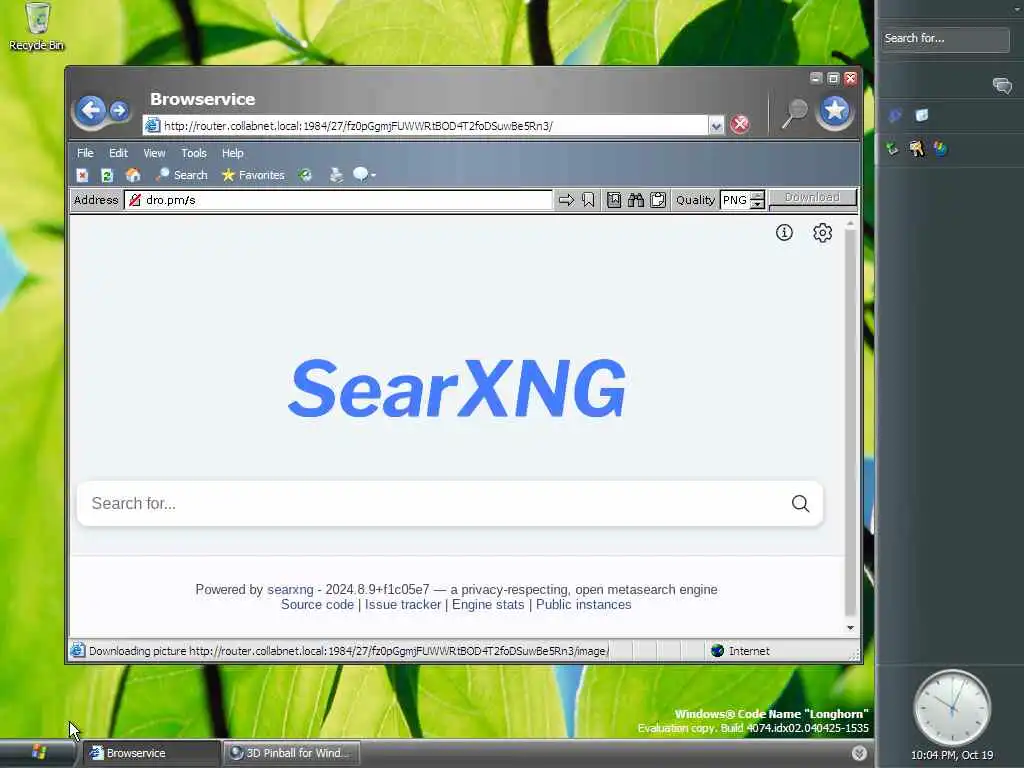Click the blue icon left of the cube in sidebar

(895, 116)
